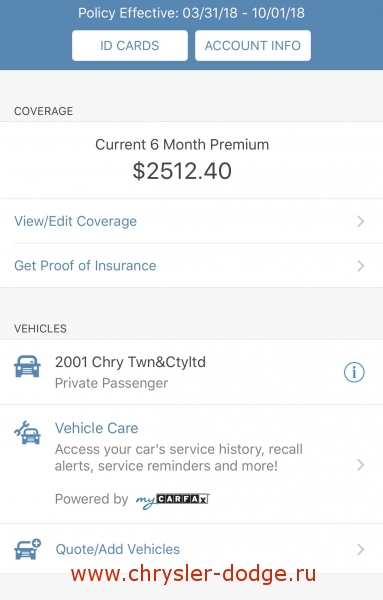Click the myCARFAX logo

(173, 500)
